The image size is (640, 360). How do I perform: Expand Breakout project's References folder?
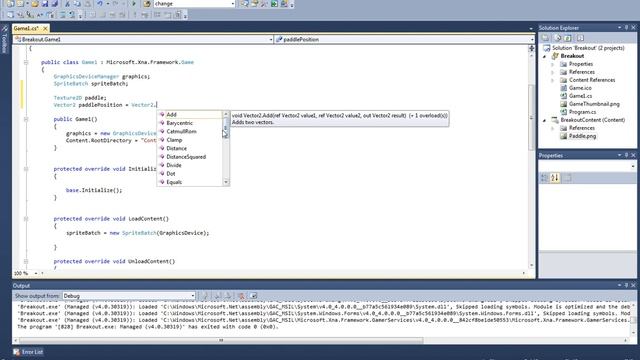(x=553, y=72)
